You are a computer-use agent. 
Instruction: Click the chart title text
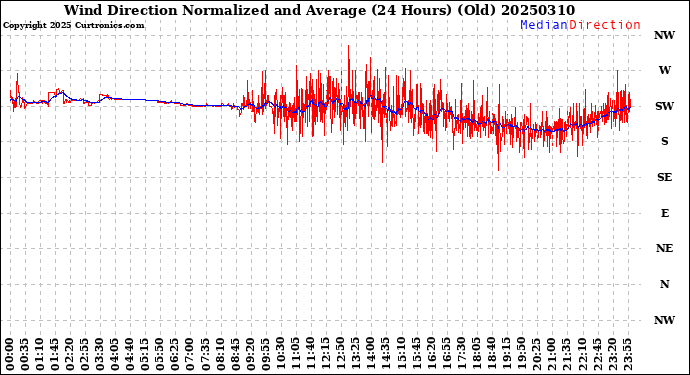319,10
